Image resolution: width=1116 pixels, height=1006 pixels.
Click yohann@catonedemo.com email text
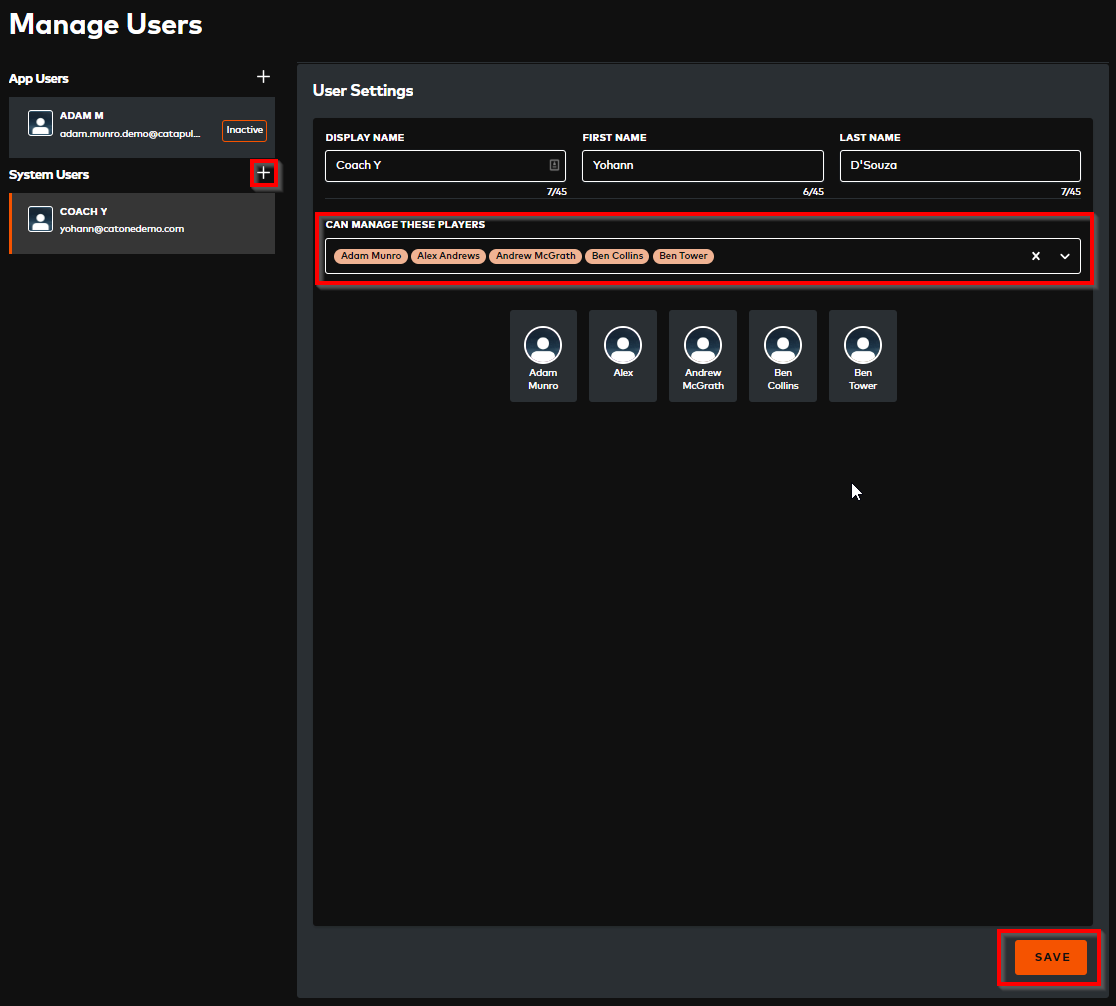(122, 229)
